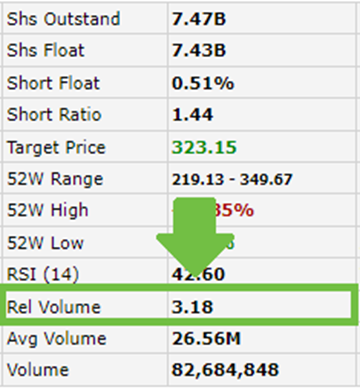Click the green 323.15 target price
This screenshot has height=390, width=360.
204,147
